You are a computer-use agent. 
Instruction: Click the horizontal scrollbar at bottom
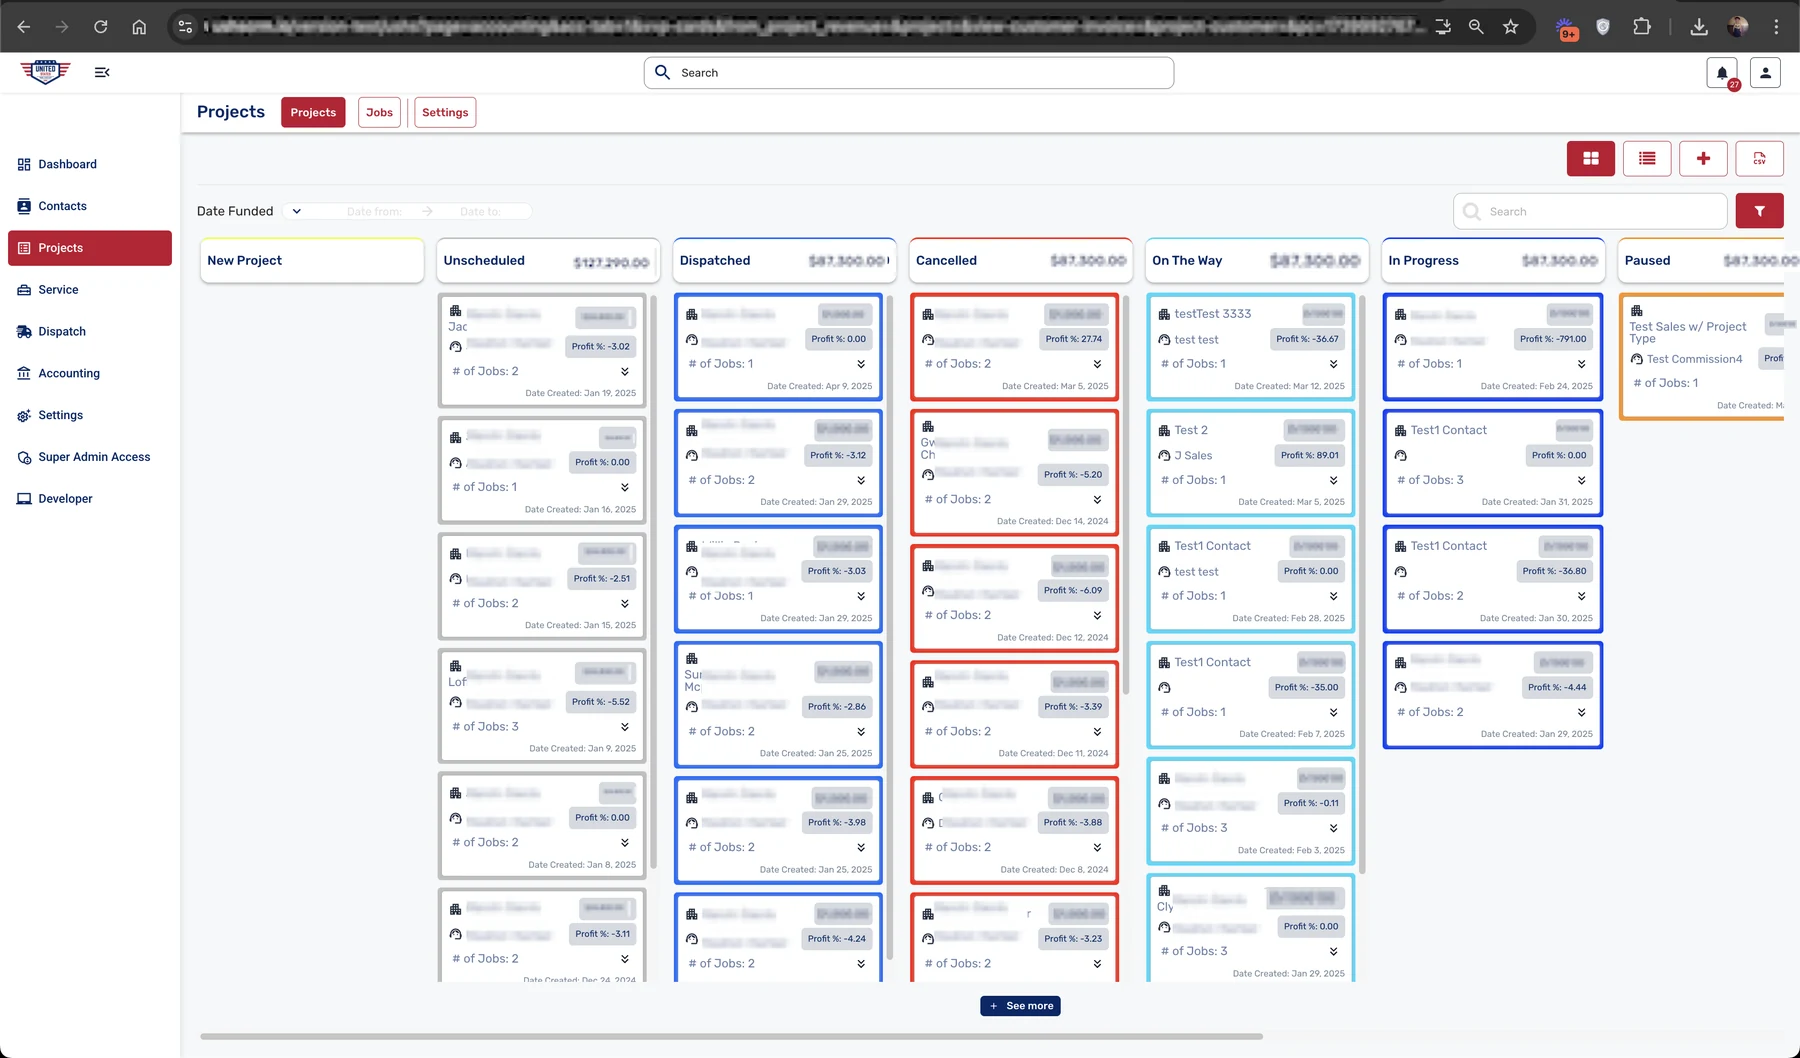click(731, 1036)
